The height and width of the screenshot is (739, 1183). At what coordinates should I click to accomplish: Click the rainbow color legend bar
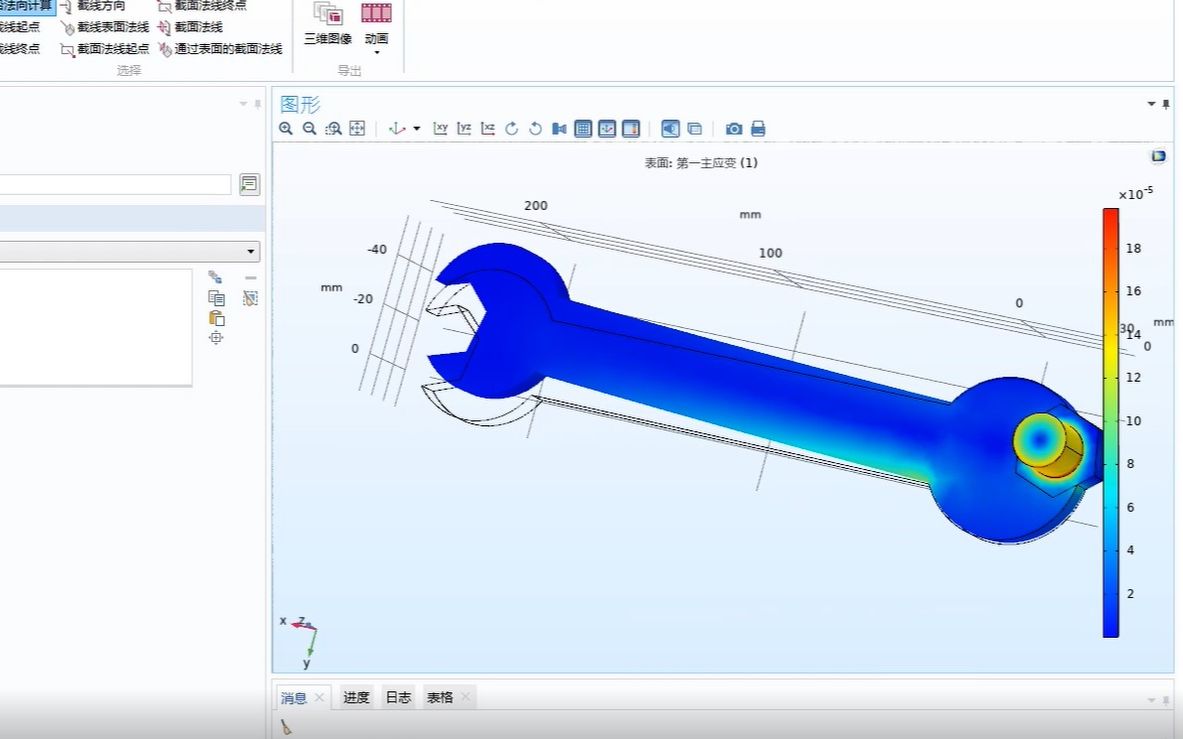pyautogui.click(x=1110, y=420)
